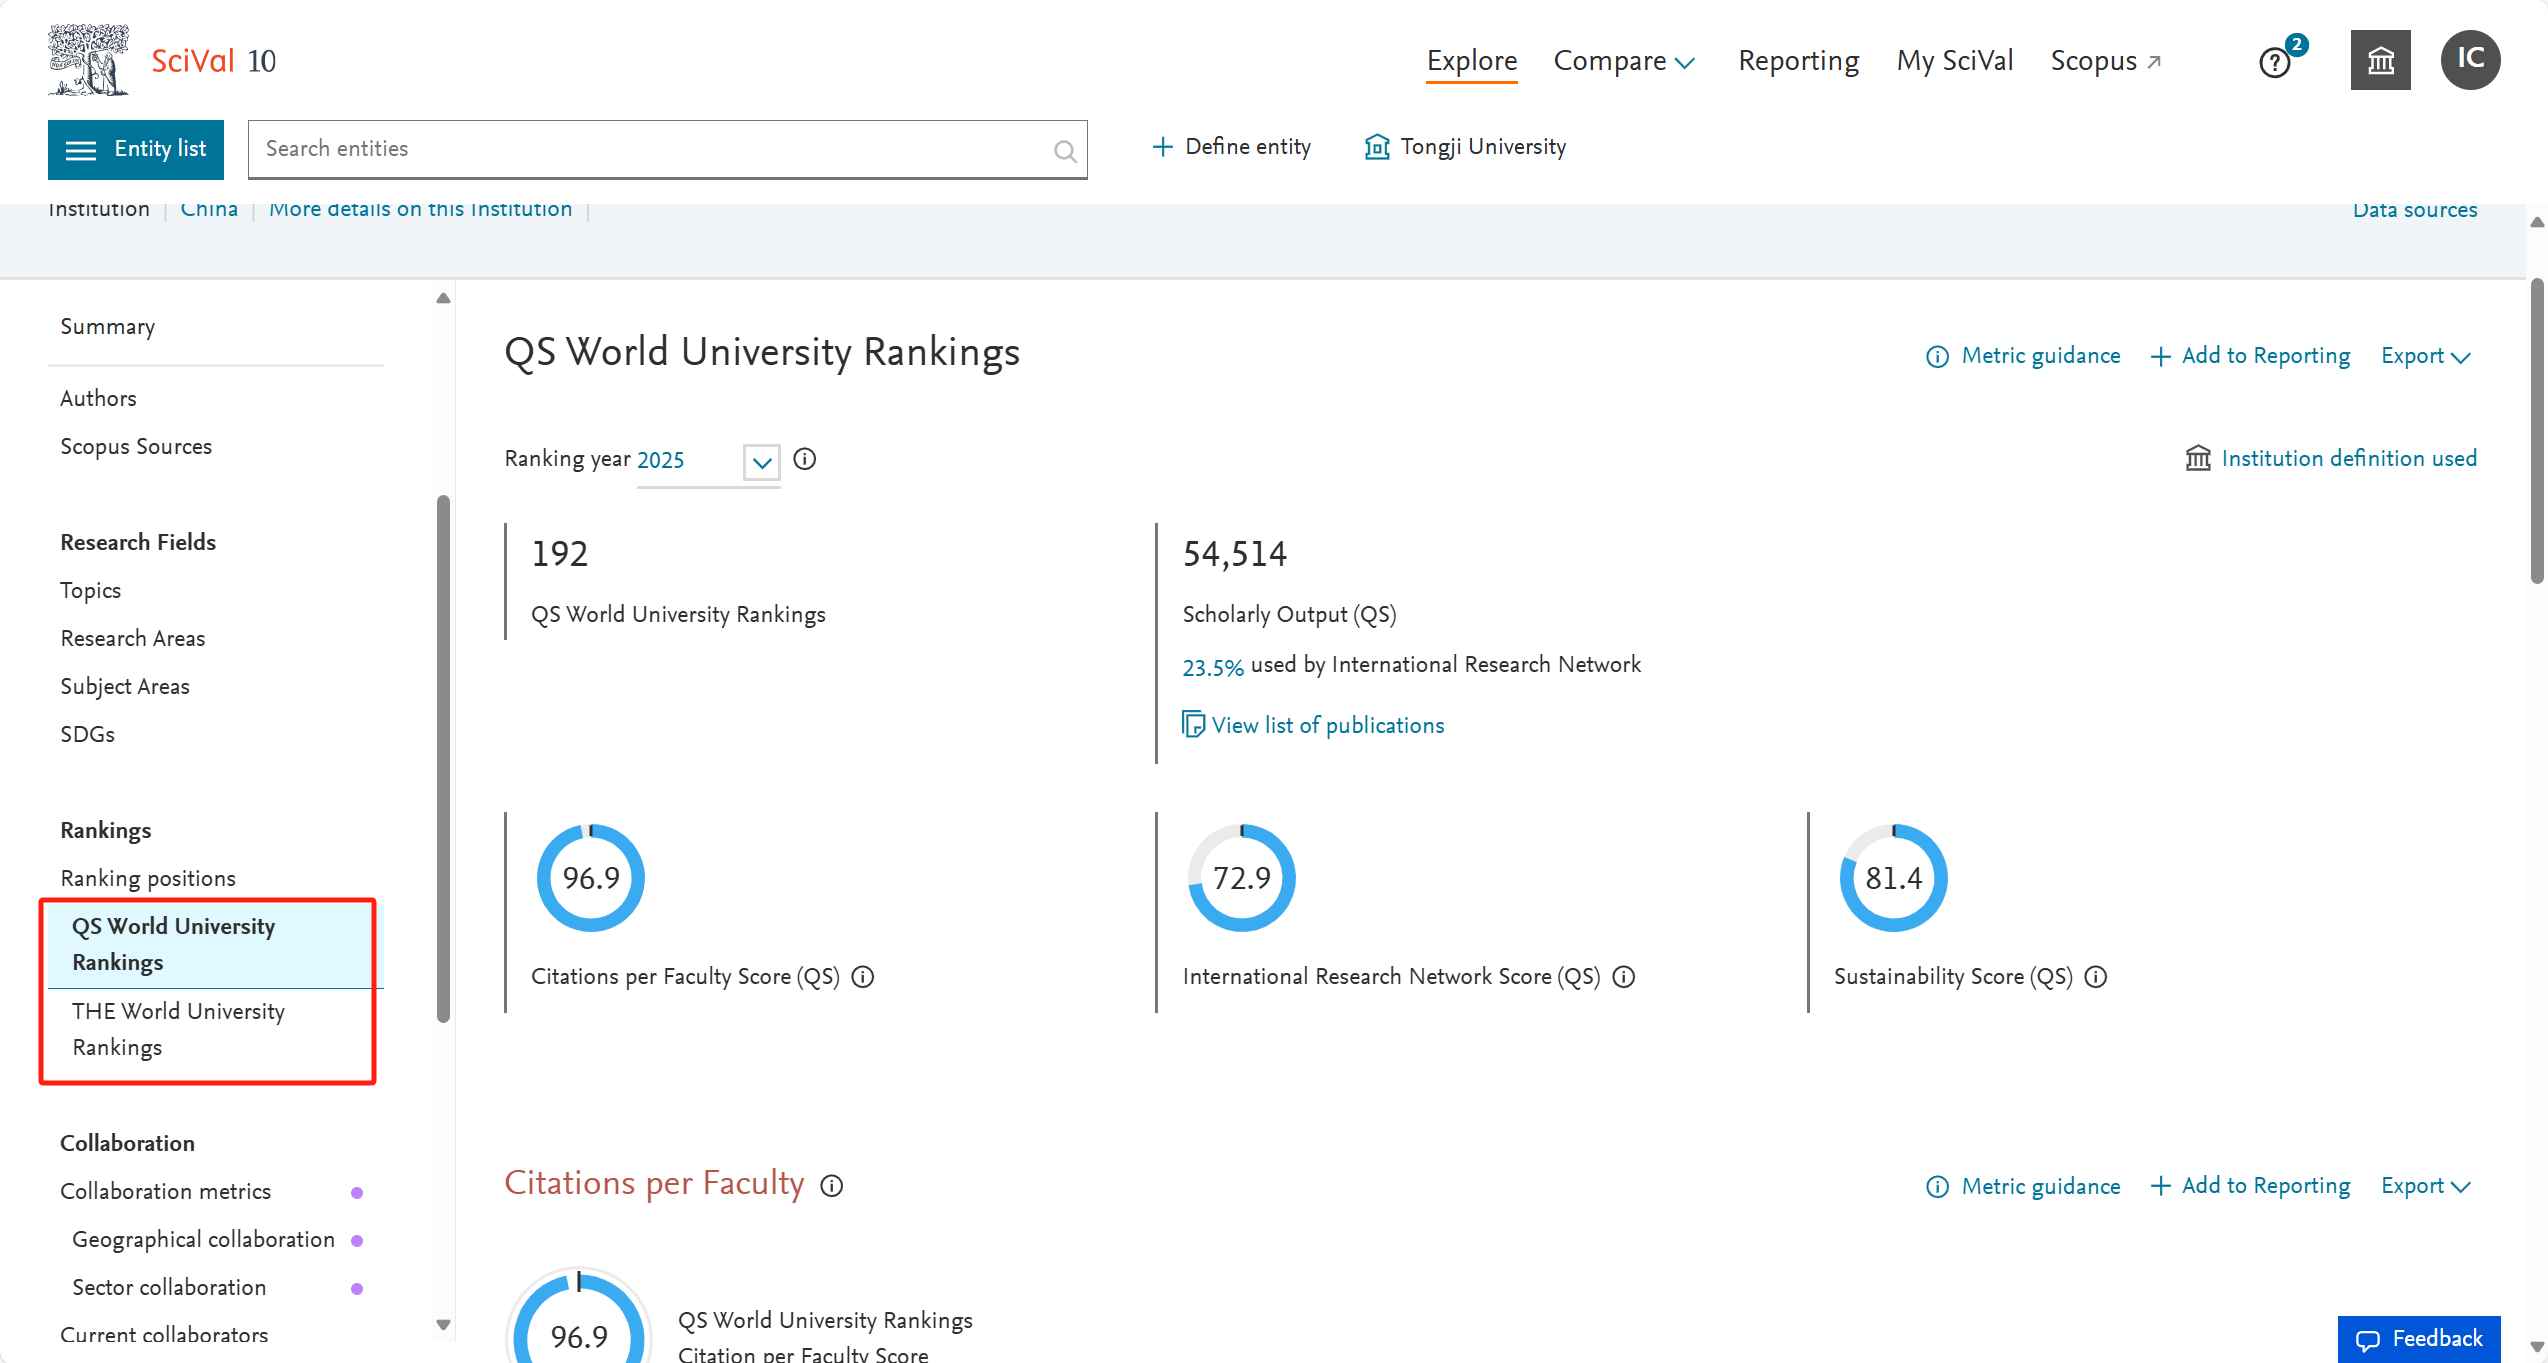
Task: Select Subject Areas in the sidebar
Action: [x=125, y=686]
